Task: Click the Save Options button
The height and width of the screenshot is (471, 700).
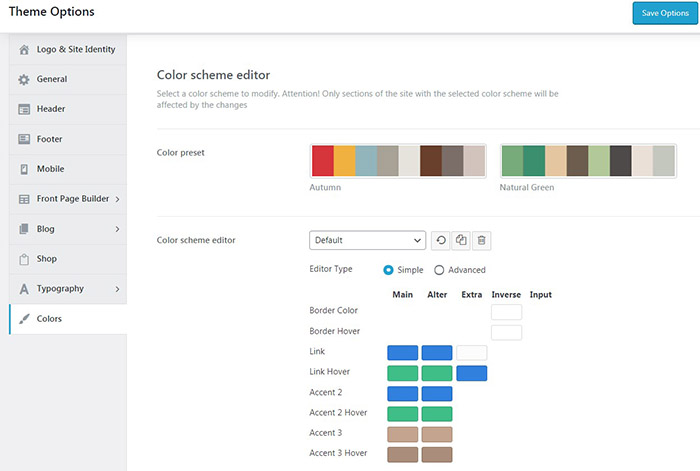Action: coord(664,13)
